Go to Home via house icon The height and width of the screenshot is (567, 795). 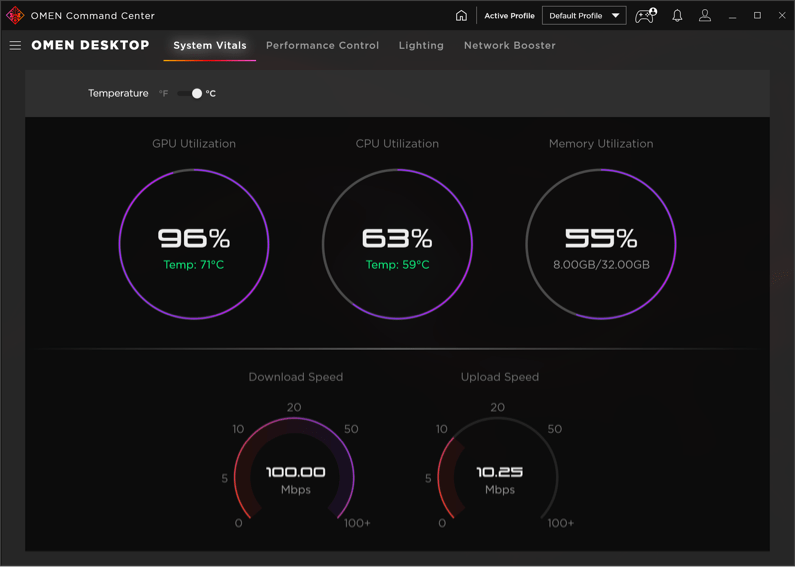(x=461, y=16)
